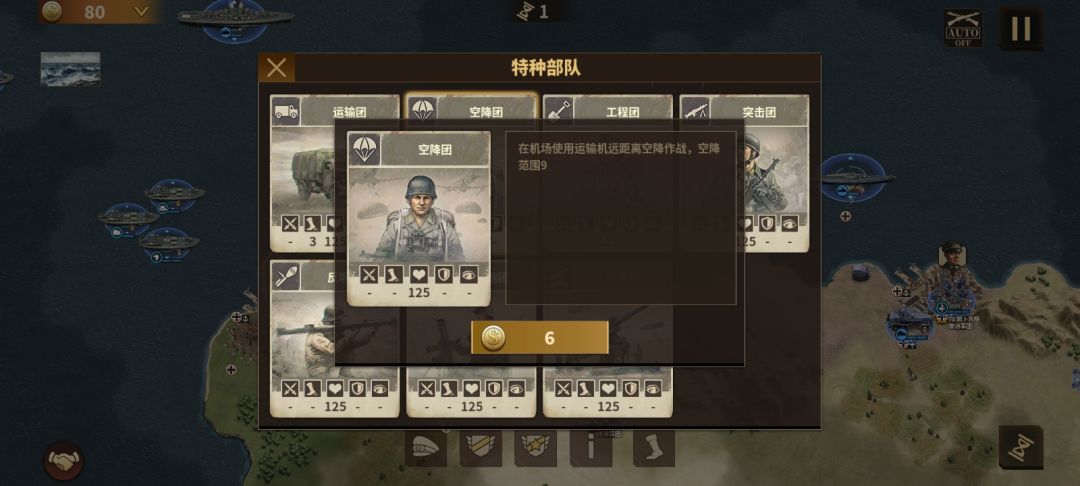The image size is (1080, 486).
Task: Select the star shield badge icon
Action: (535, 449)
